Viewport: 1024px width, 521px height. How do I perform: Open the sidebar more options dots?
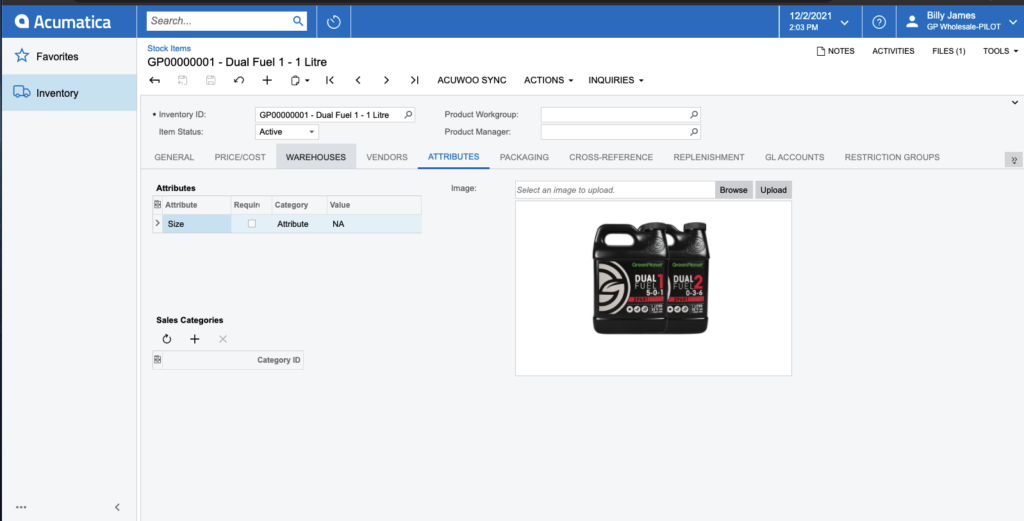[21, 507]
